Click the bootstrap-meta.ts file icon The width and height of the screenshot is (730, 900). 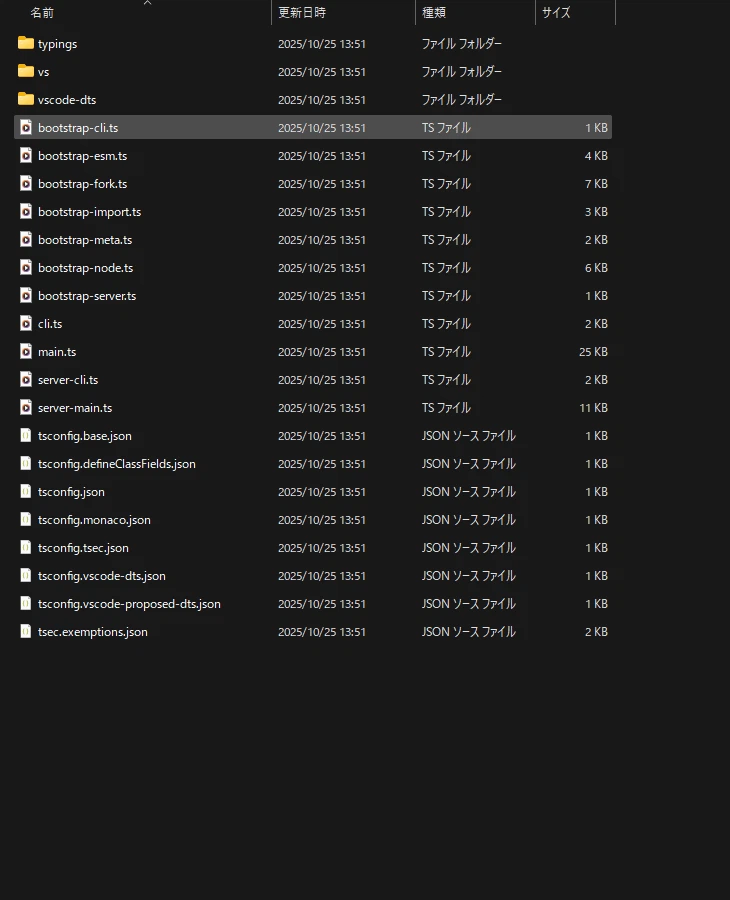26,239
